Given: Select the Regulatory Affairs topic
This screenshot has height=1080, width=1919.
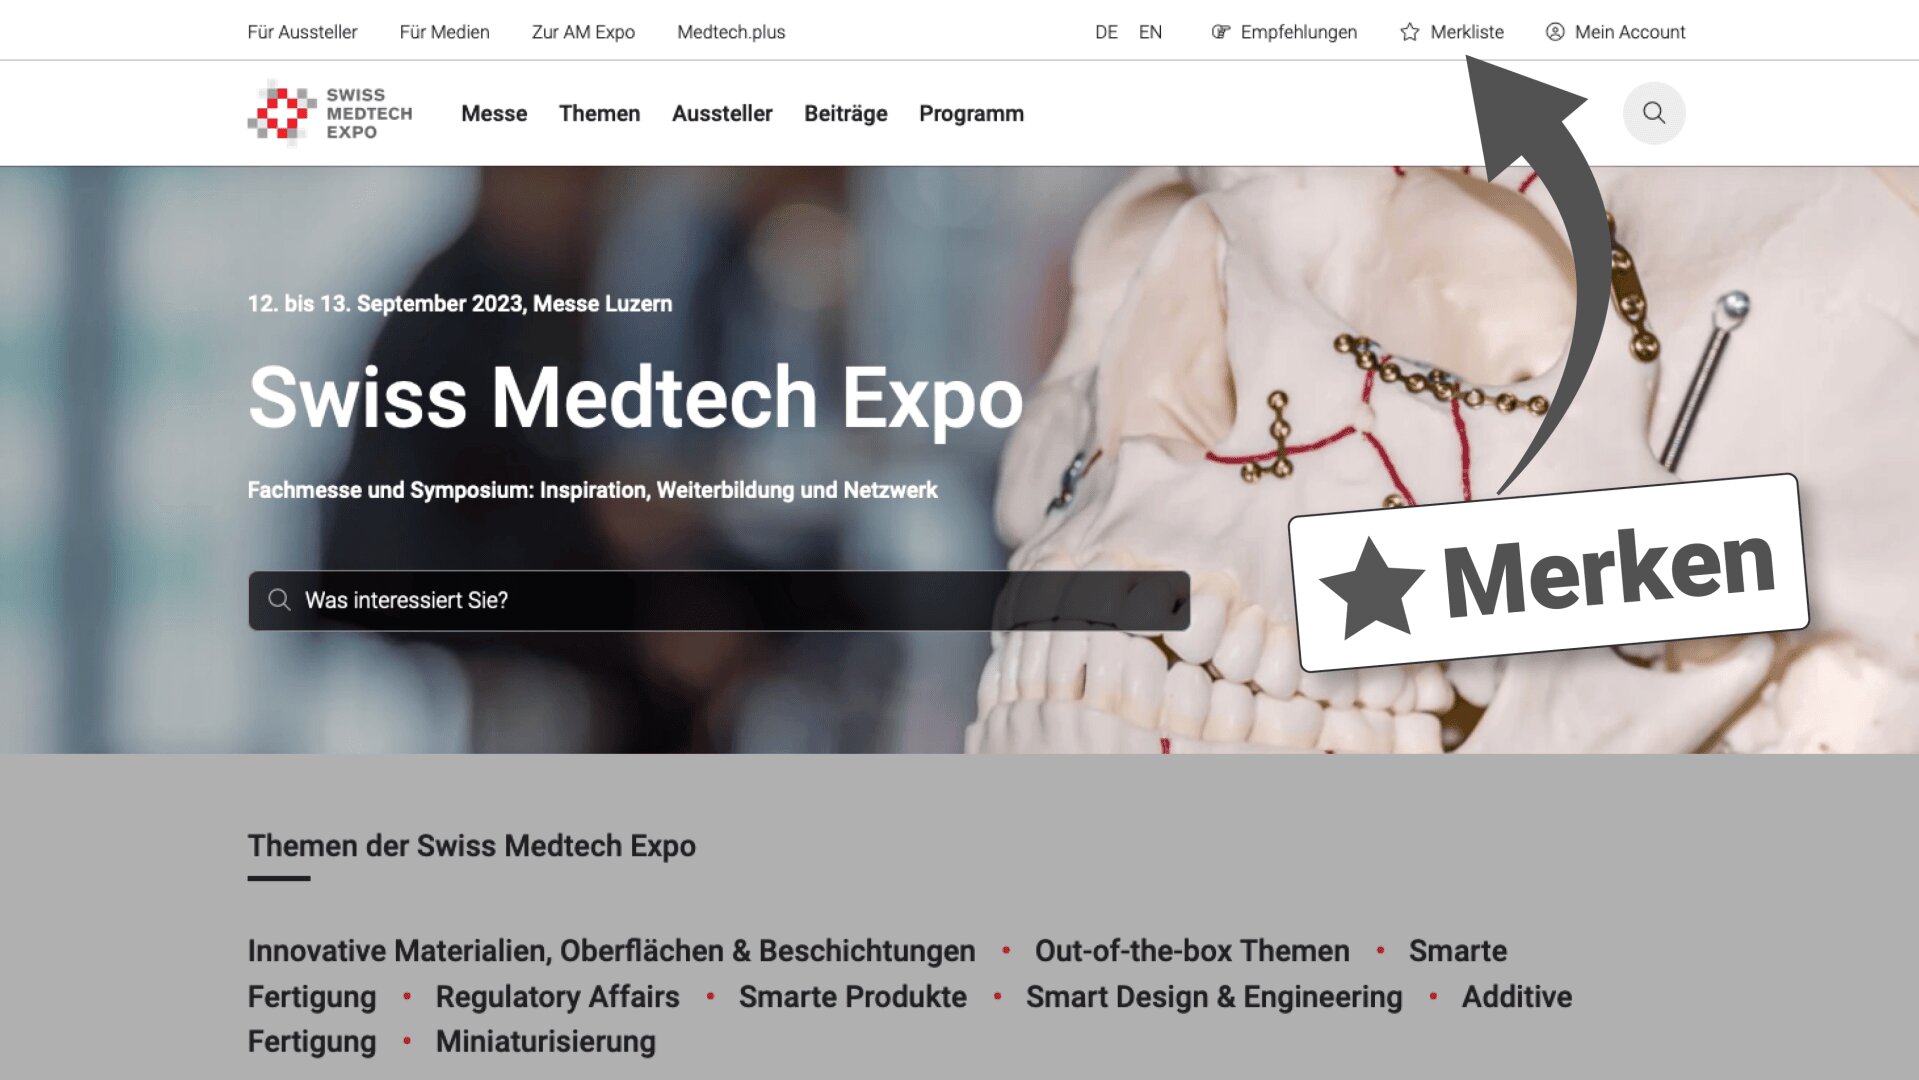Looking at the screenshot, I should click(557, 997).
